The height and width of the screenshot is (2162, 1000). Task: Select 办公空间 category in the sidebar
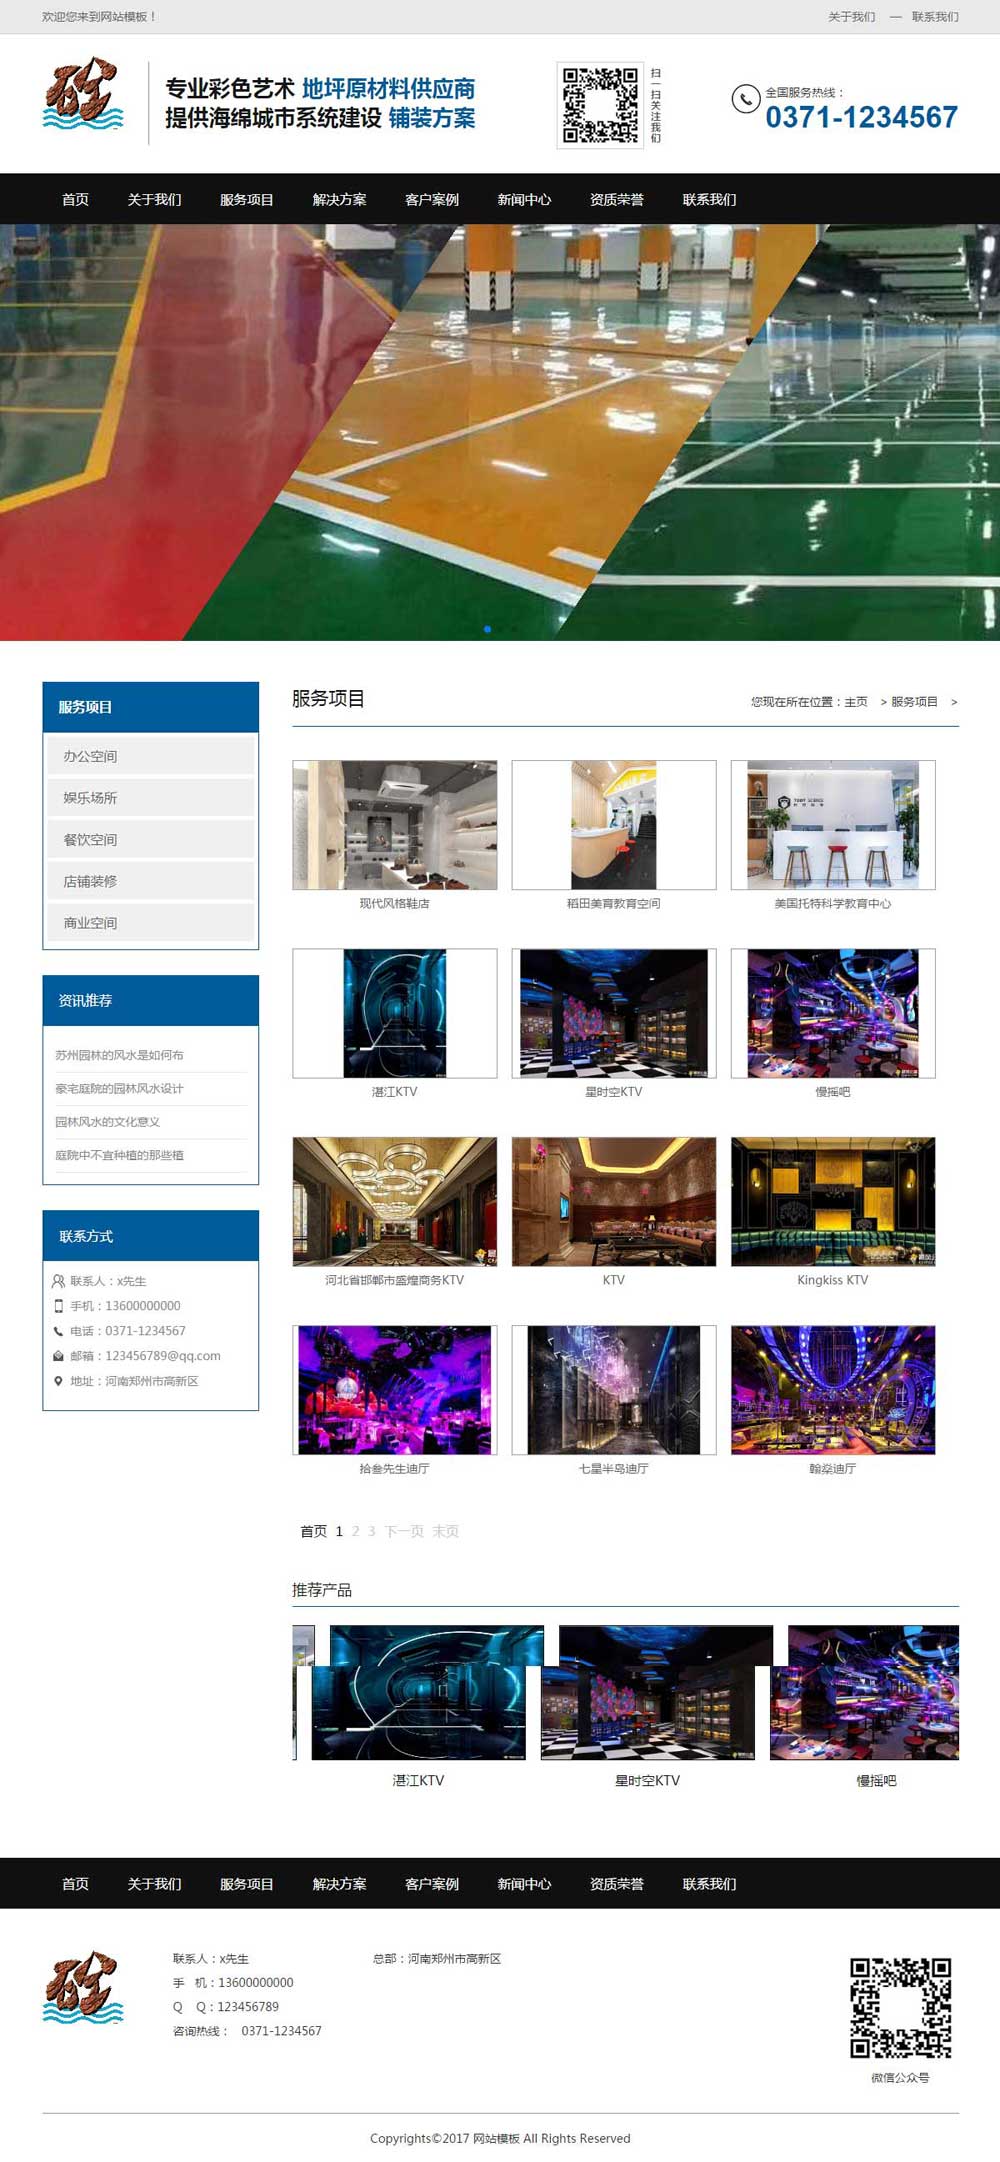pos(150,756)
